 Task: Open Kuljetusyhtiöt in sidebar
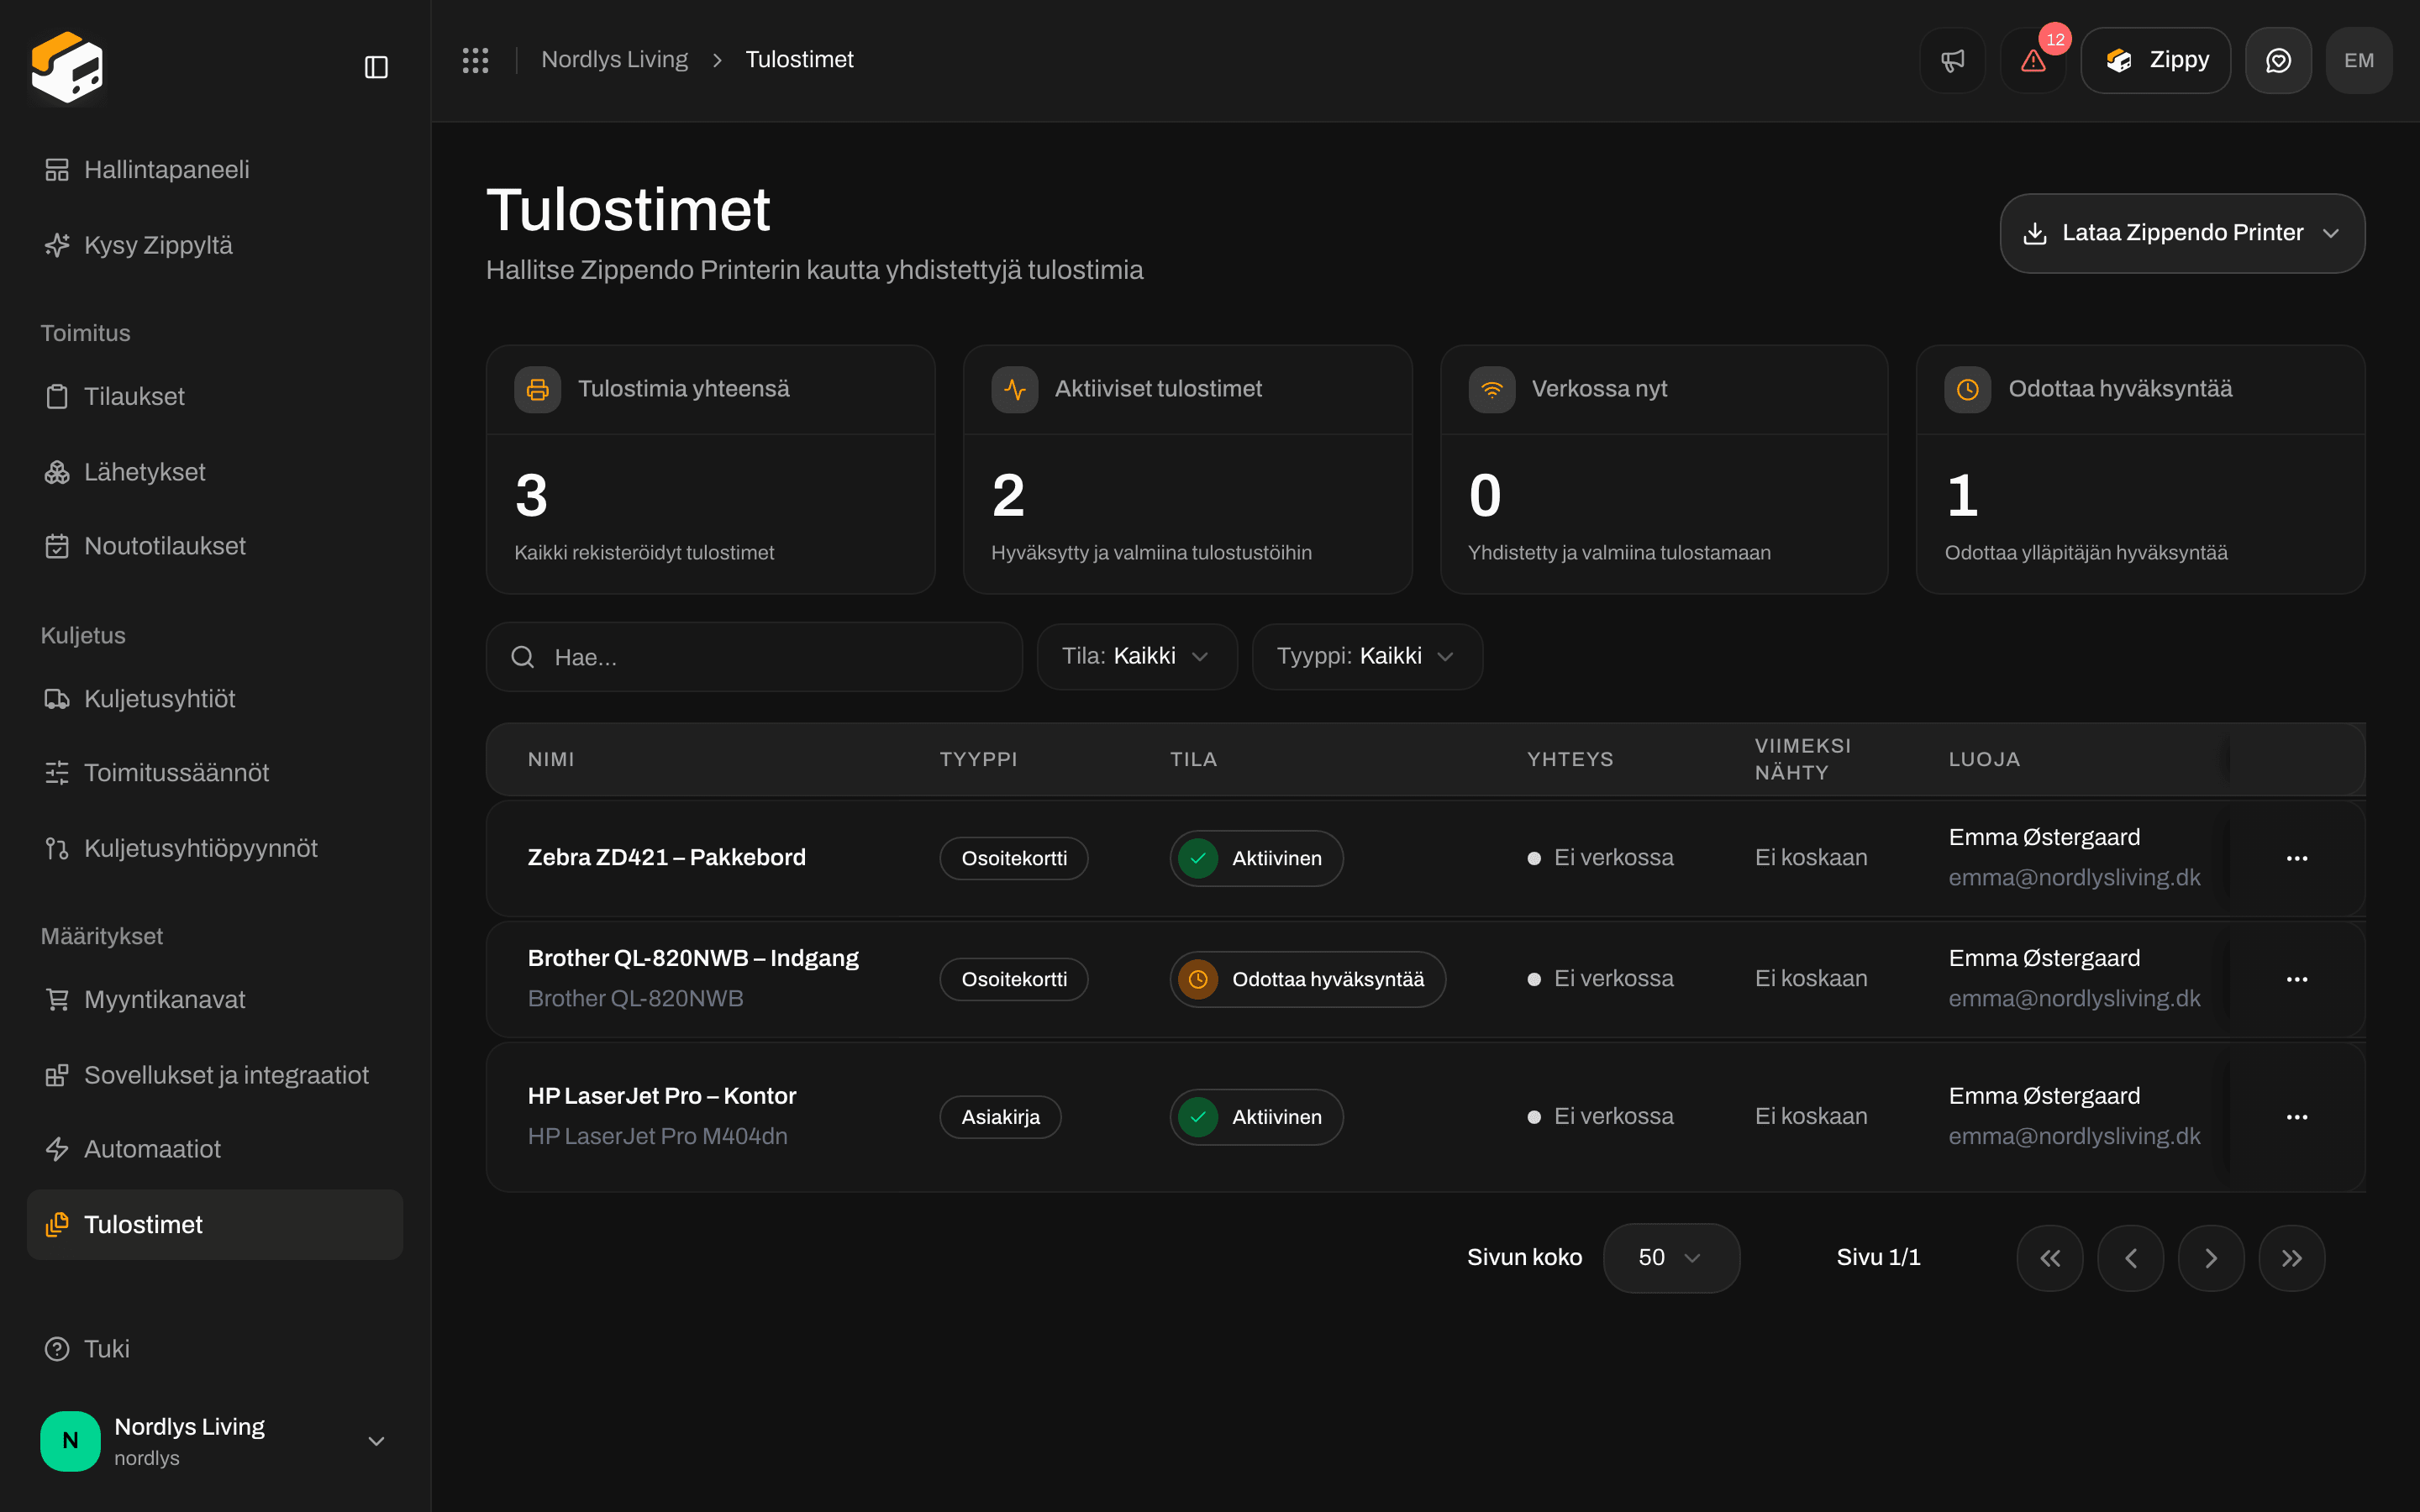(215, 698)
